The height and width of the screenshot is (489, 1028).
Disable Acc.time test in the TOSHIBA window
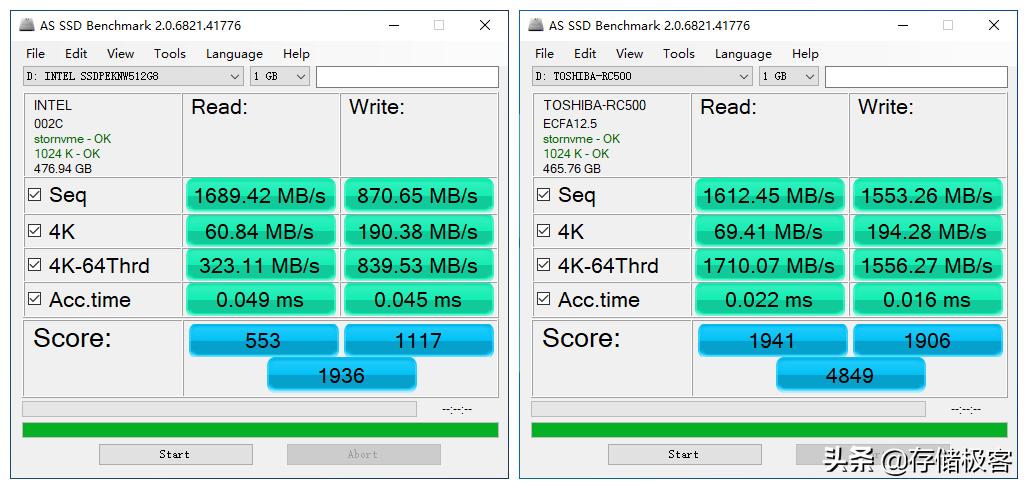(x=544, y=299)
